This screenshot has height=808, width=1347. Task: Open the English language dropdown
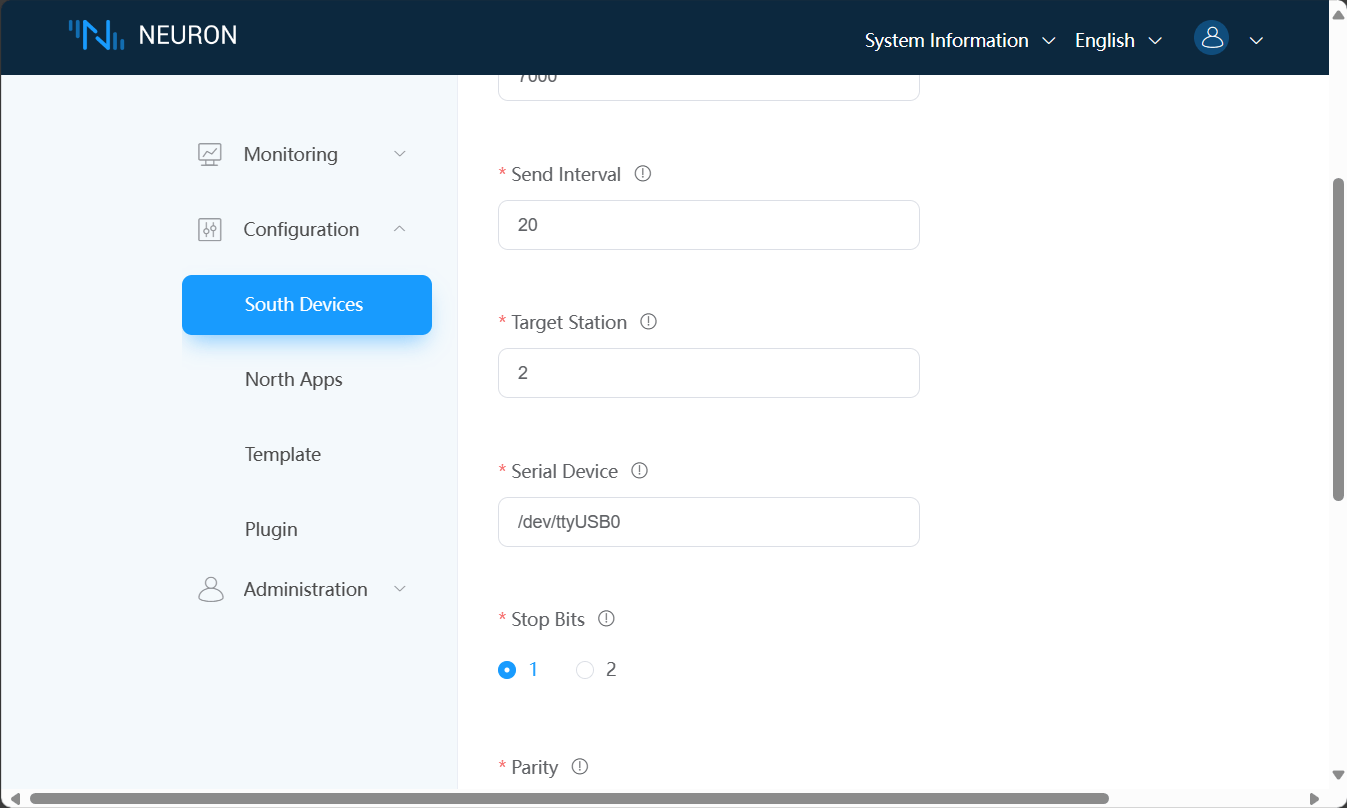(x=1118, y=40)
